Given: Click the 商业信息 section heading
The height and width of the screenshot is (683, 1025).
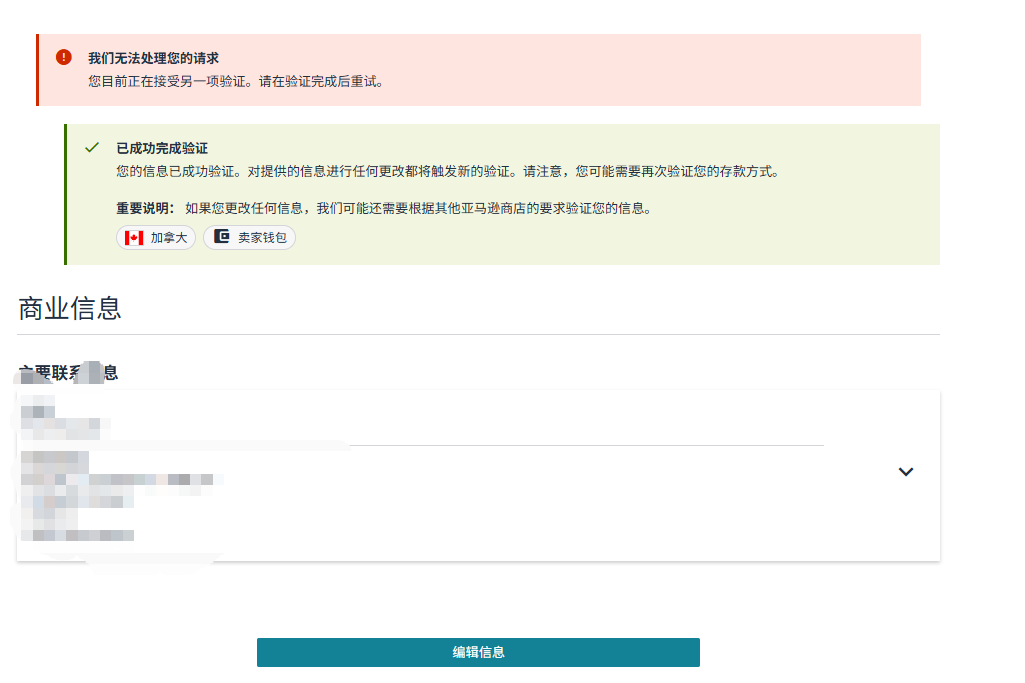Looking at the screenshot, I should 70,308.
